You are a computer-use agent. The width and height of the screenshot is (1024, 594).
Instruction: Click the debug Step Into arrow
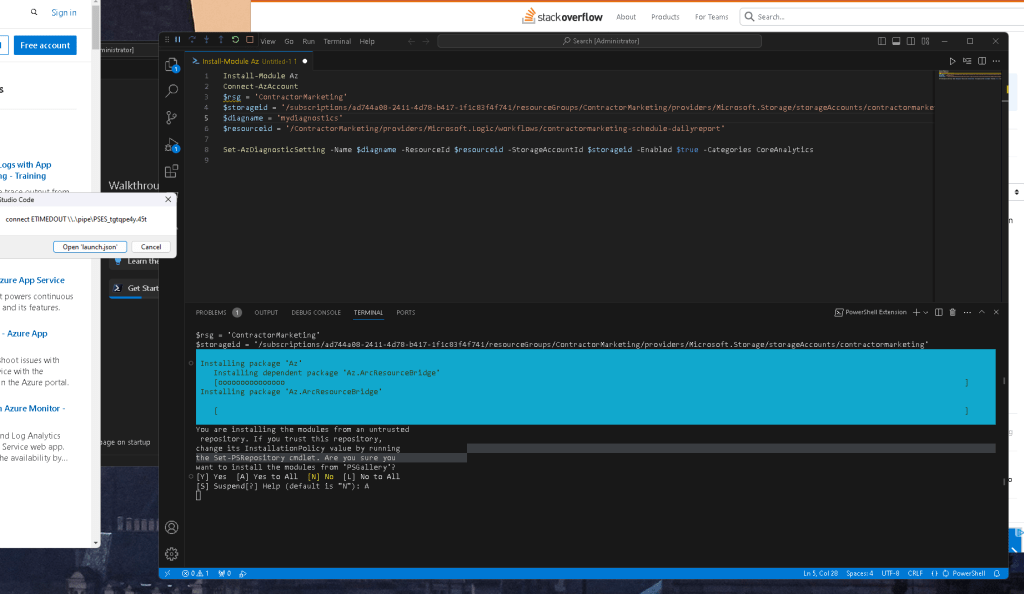[206, 40]
